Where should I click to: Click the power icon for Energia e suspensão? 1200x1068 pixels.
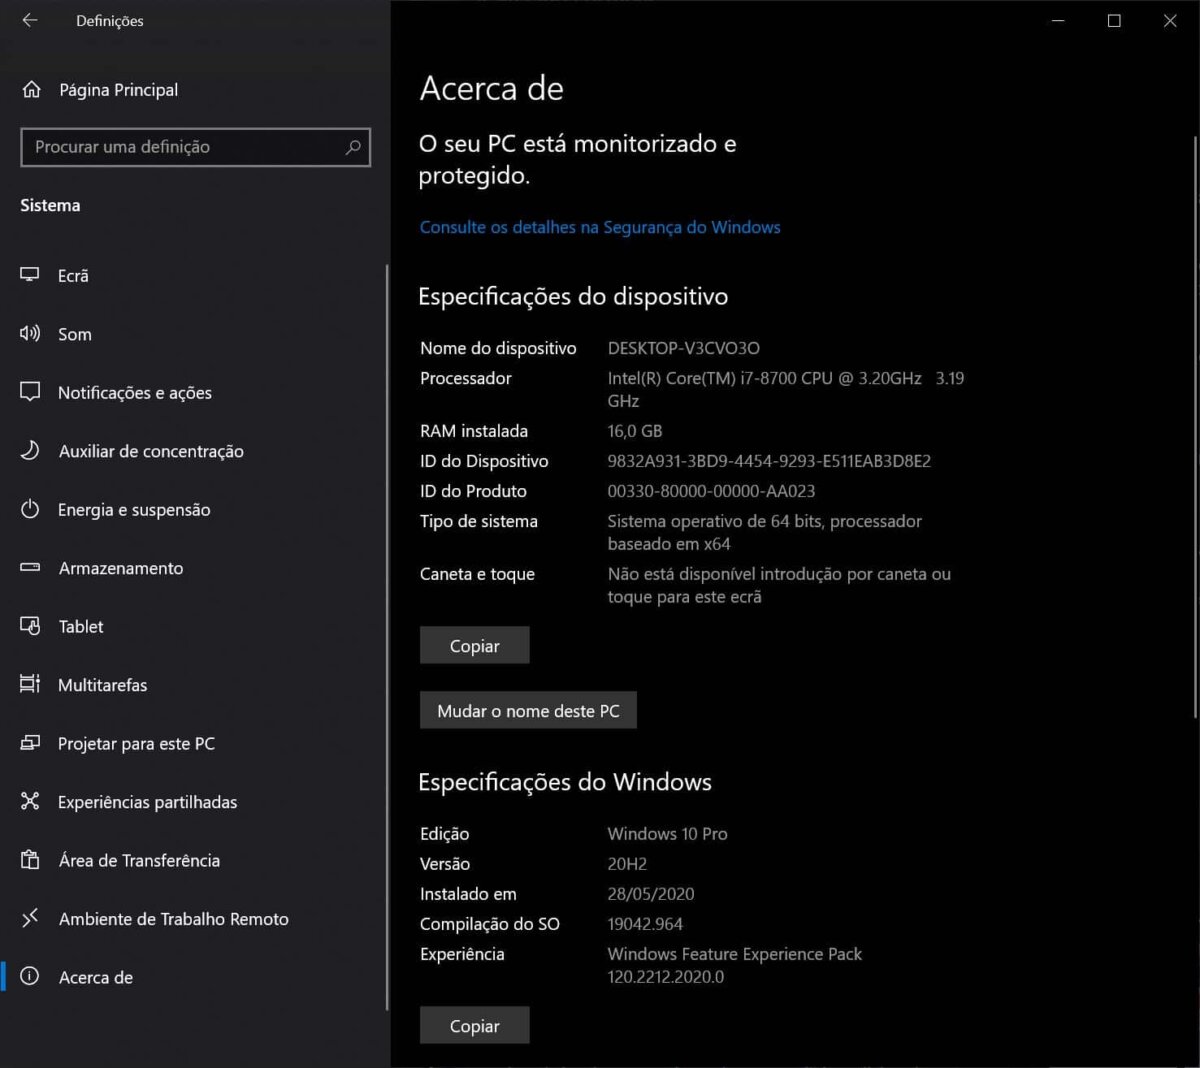click(30, 509)
